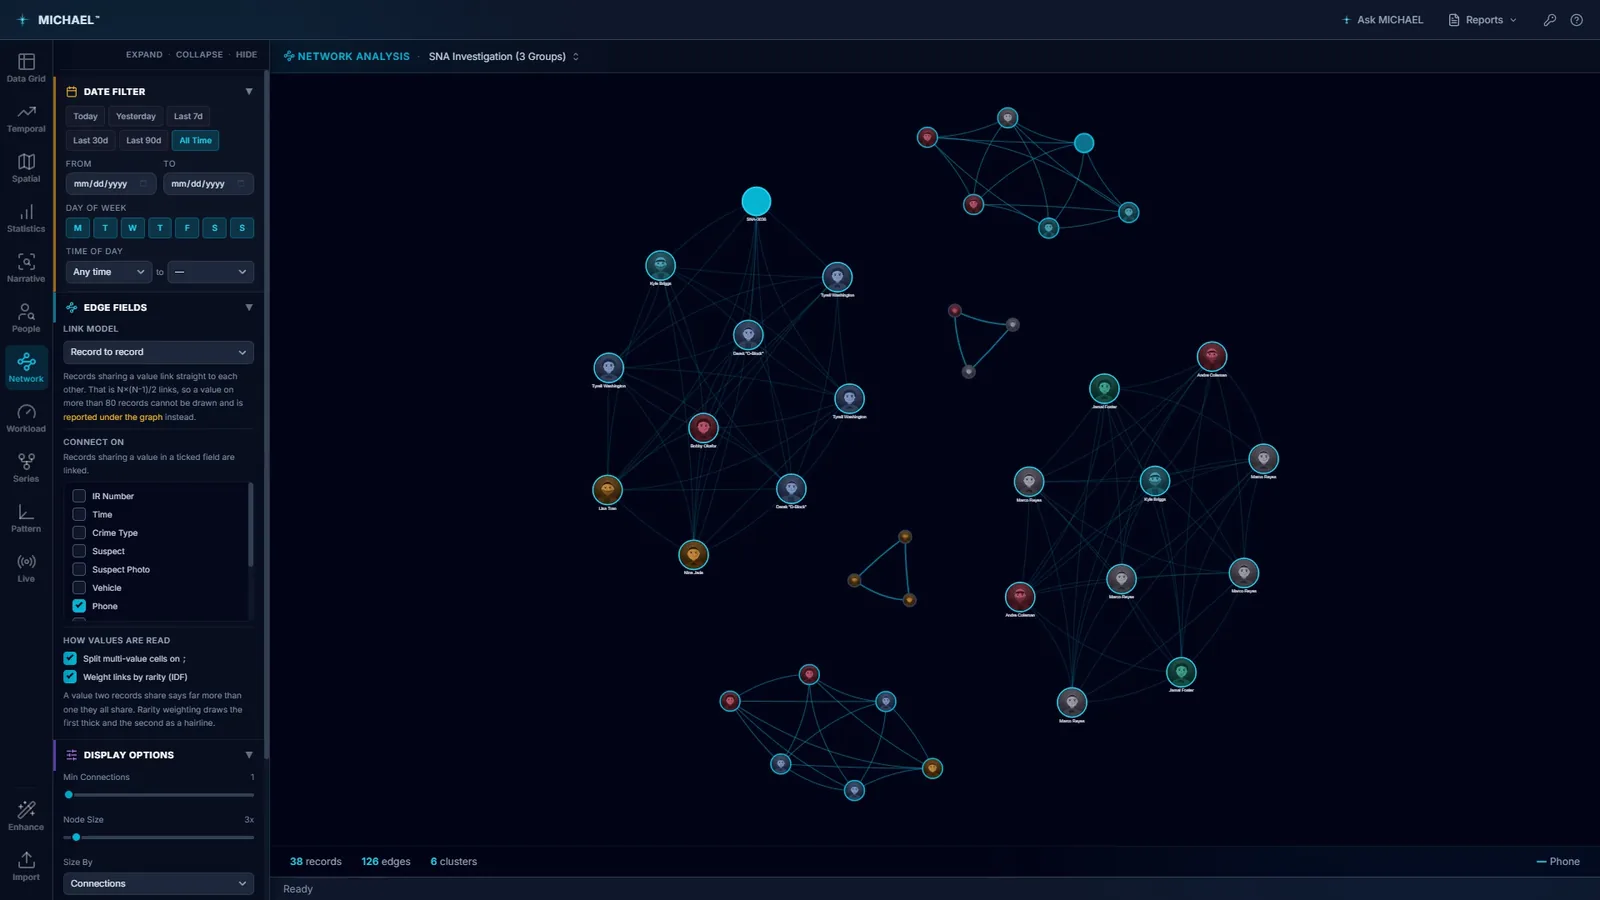Open the Series view

[26, 468]
